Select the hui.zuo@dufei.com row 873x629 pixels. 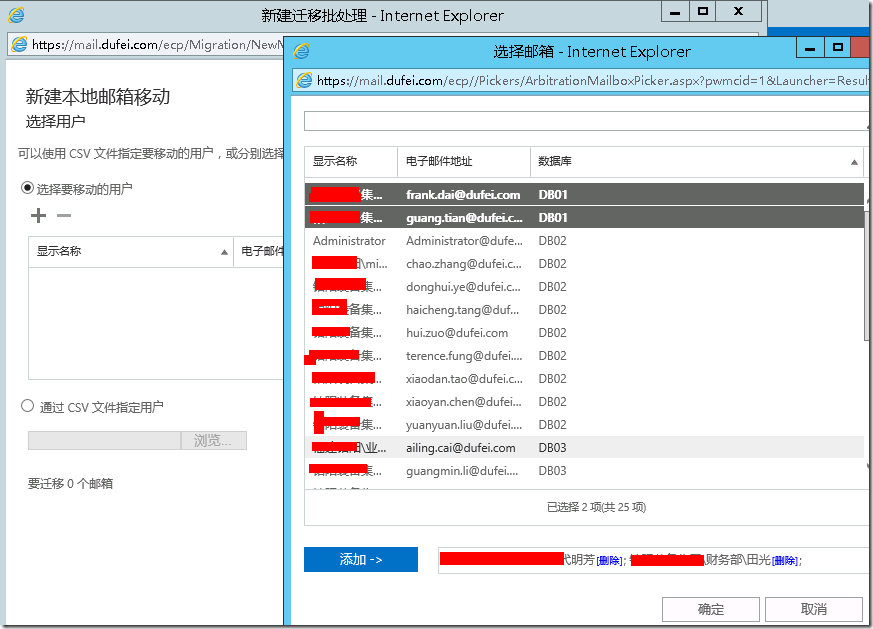click(584, 333)
